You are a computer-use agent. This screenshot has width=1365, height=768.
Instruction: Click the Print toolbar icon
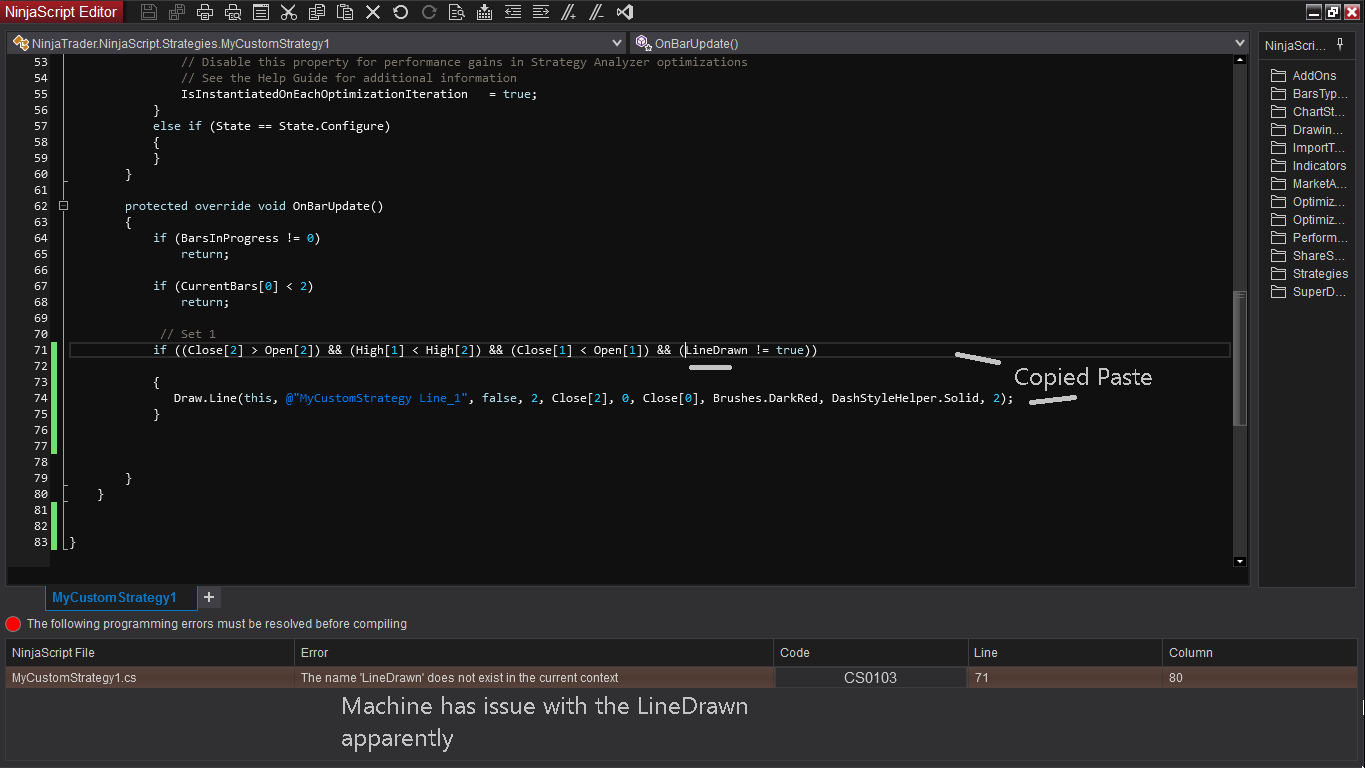pos(205,12)
